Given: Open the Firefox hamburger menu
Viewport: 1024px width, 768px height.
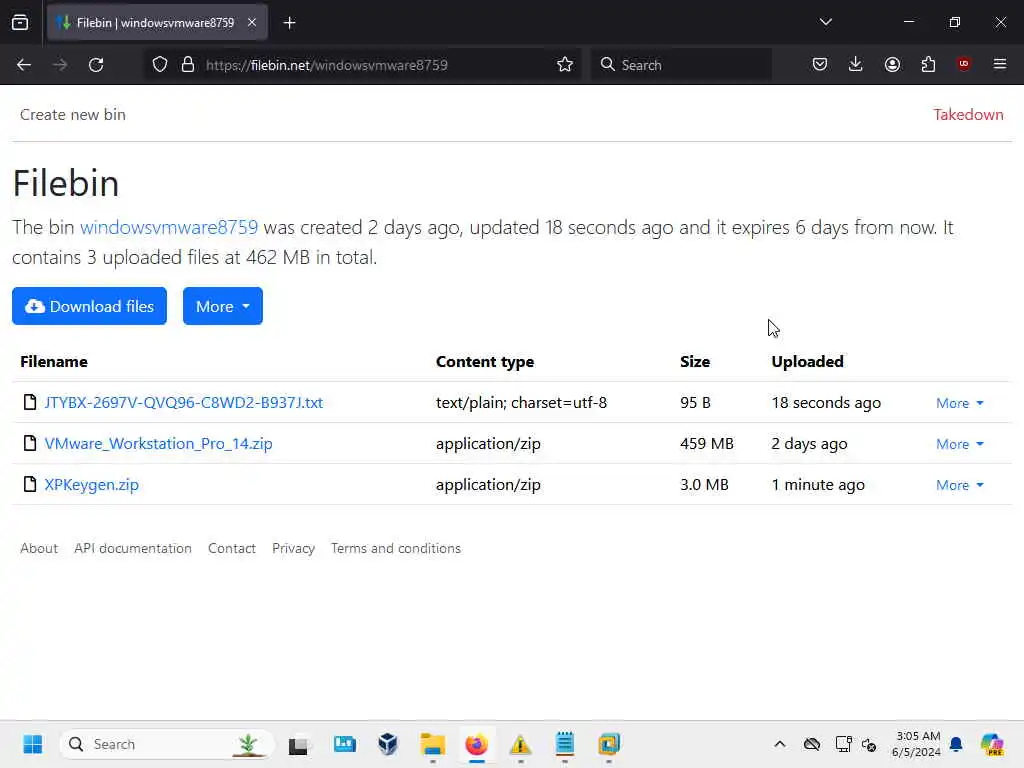Looking at the screenshot, I should tap(1000, 64).
